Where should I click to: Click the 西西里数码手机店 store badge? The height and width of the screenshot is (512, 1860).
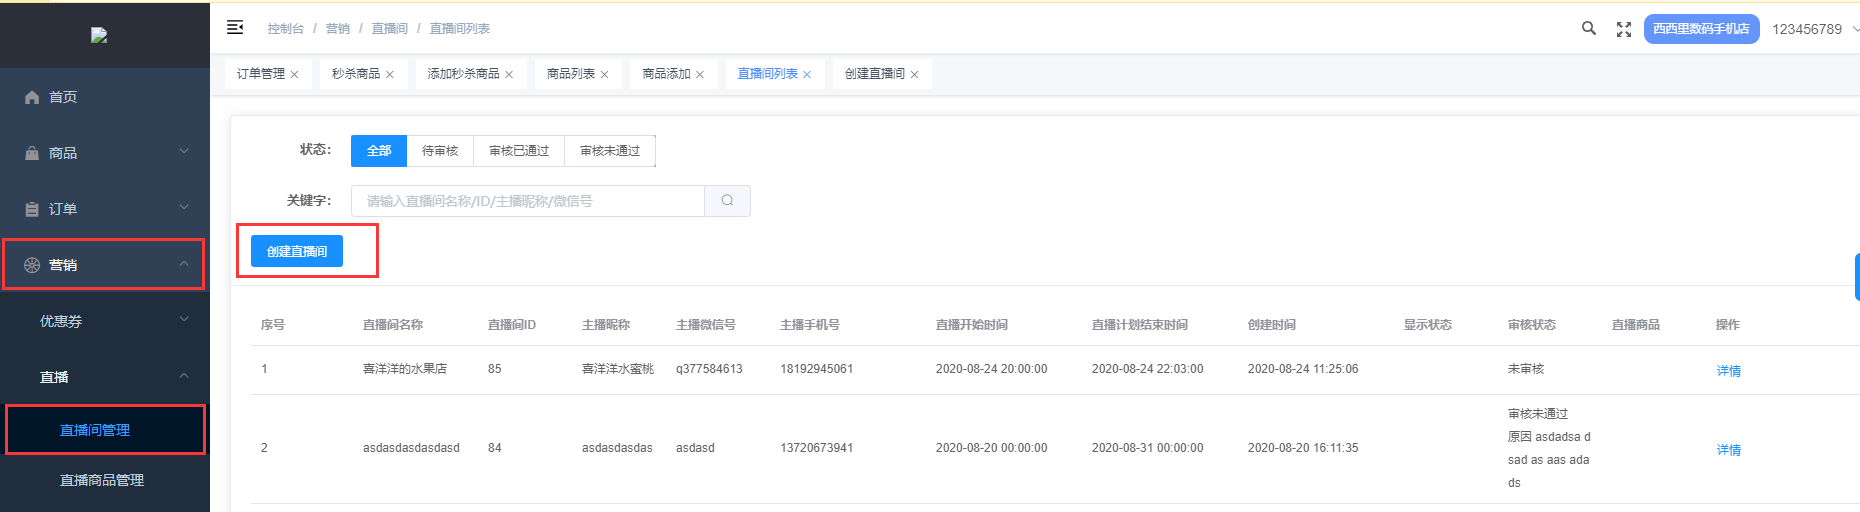pos(1701,29)
